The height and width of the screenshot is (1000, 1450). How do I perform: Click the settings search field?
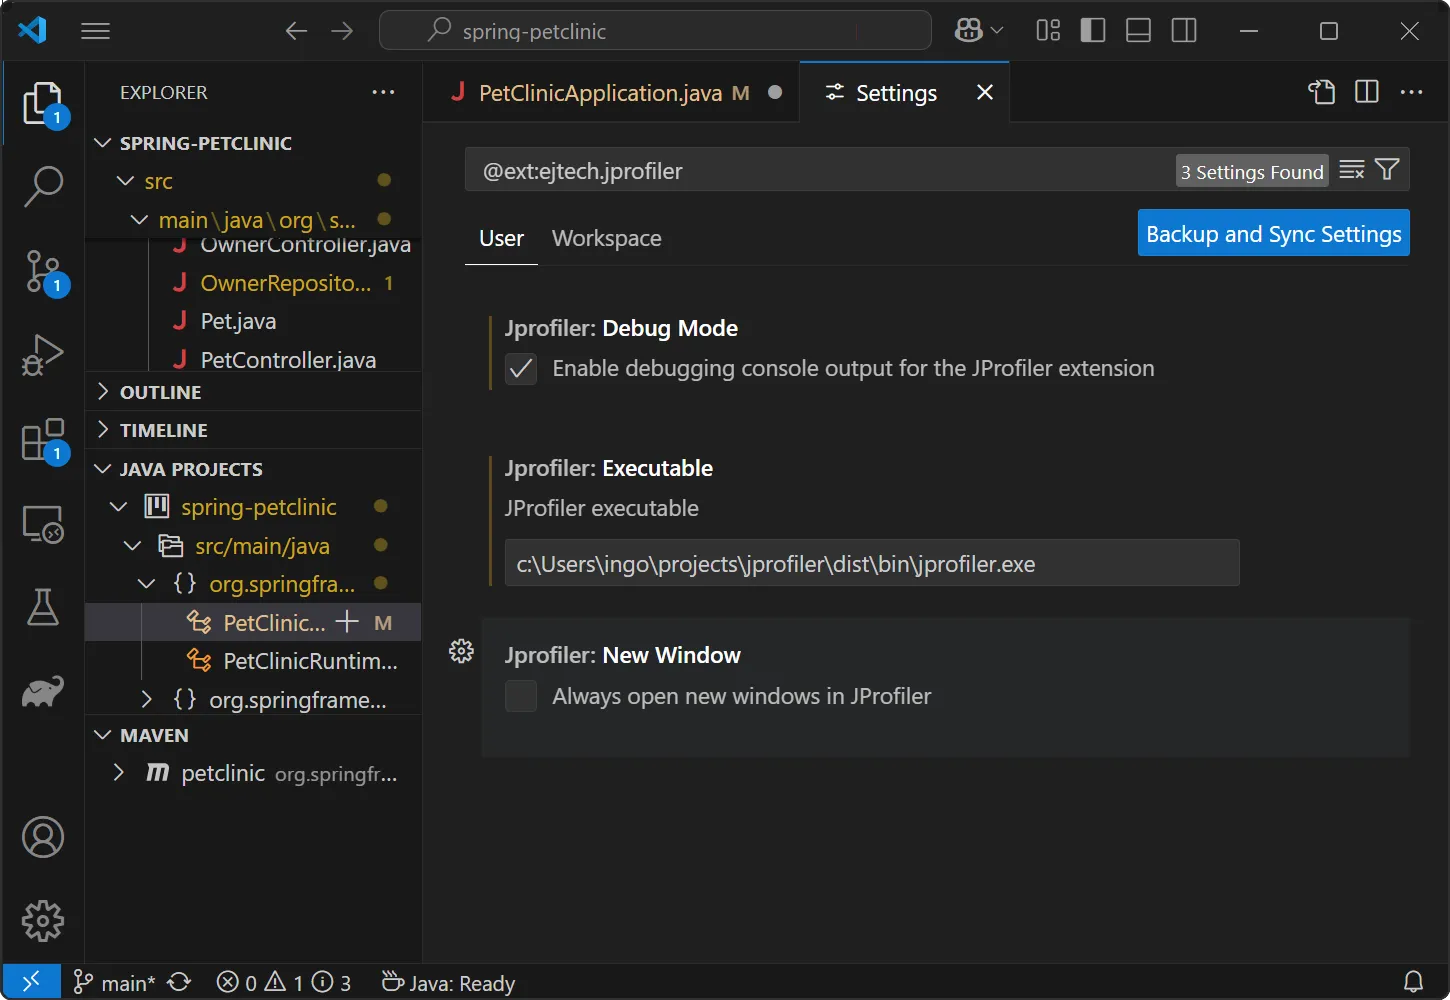(820, 170)
